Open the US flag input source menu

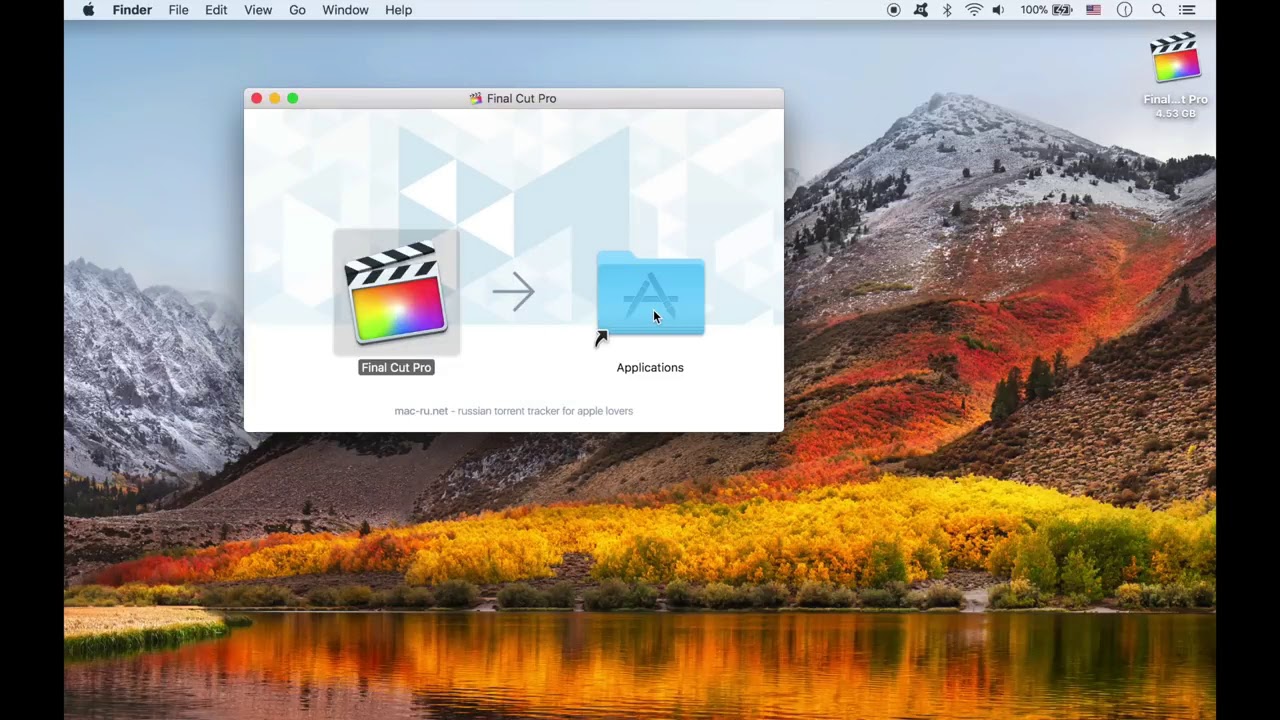point(1093,10)
